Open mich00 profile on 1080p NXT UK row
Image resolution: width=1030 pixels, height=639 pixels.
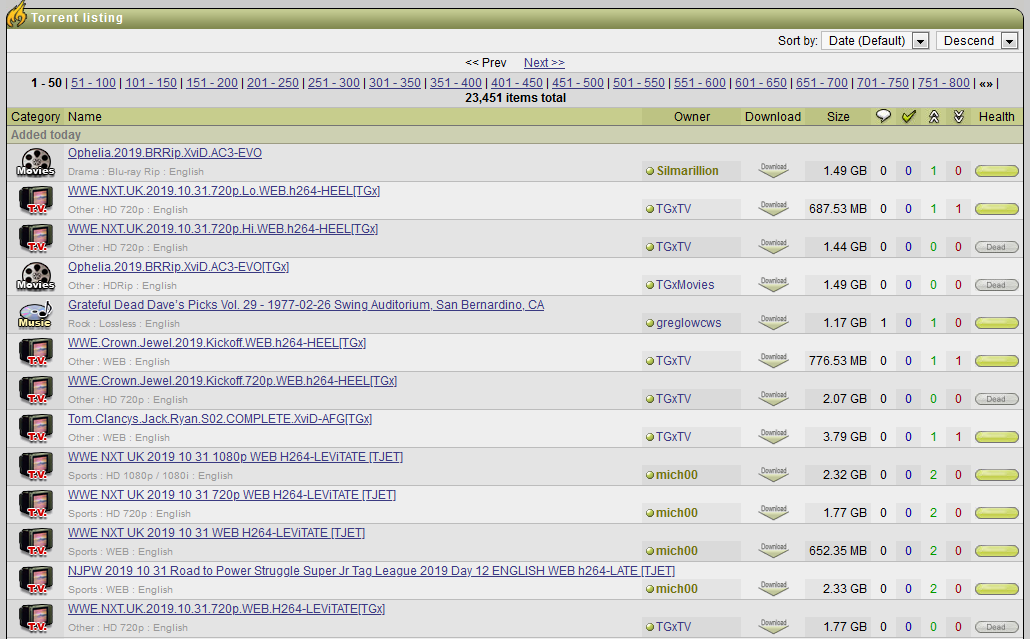click(x=677, y=475)
